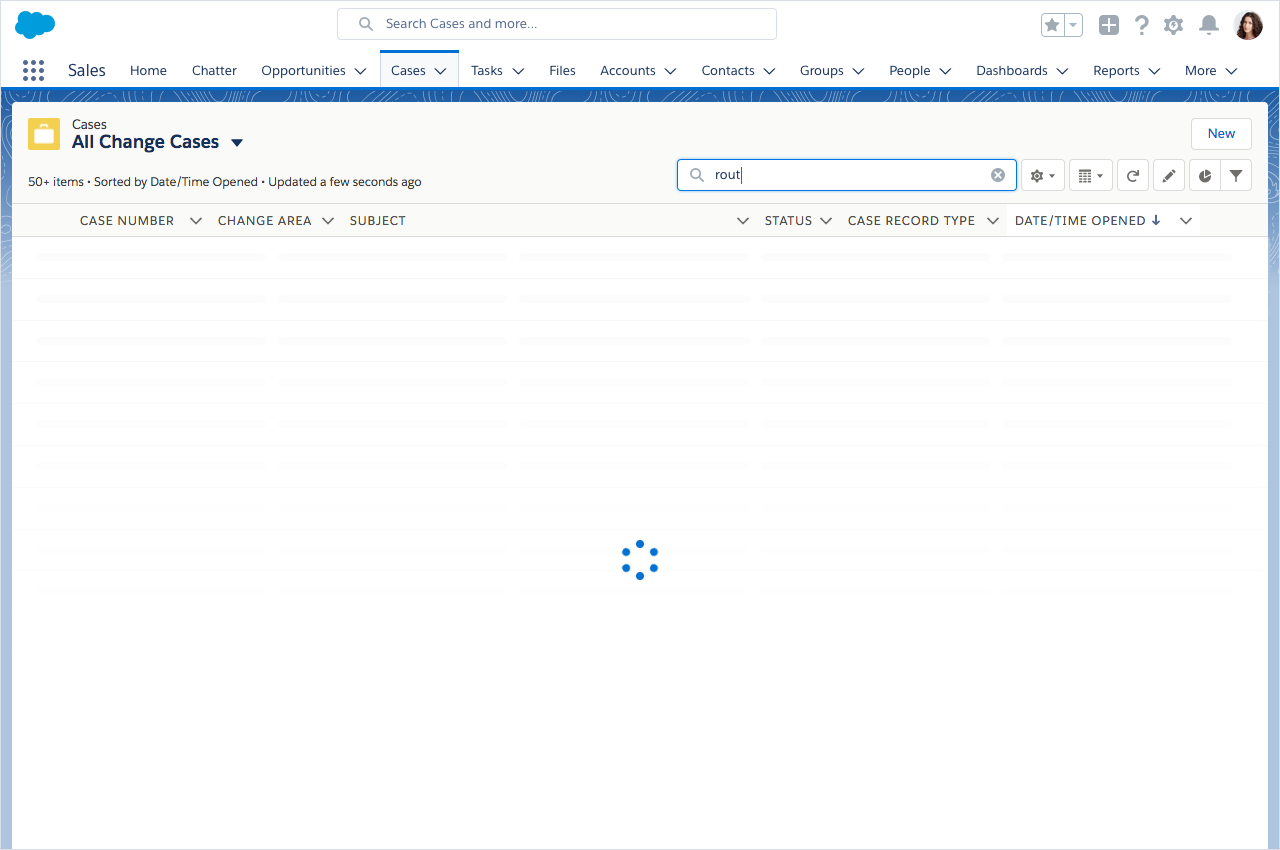This screenshot has width=1280, height=850.
Task: Sort by the Case Number column header
Action: [127, 220]
